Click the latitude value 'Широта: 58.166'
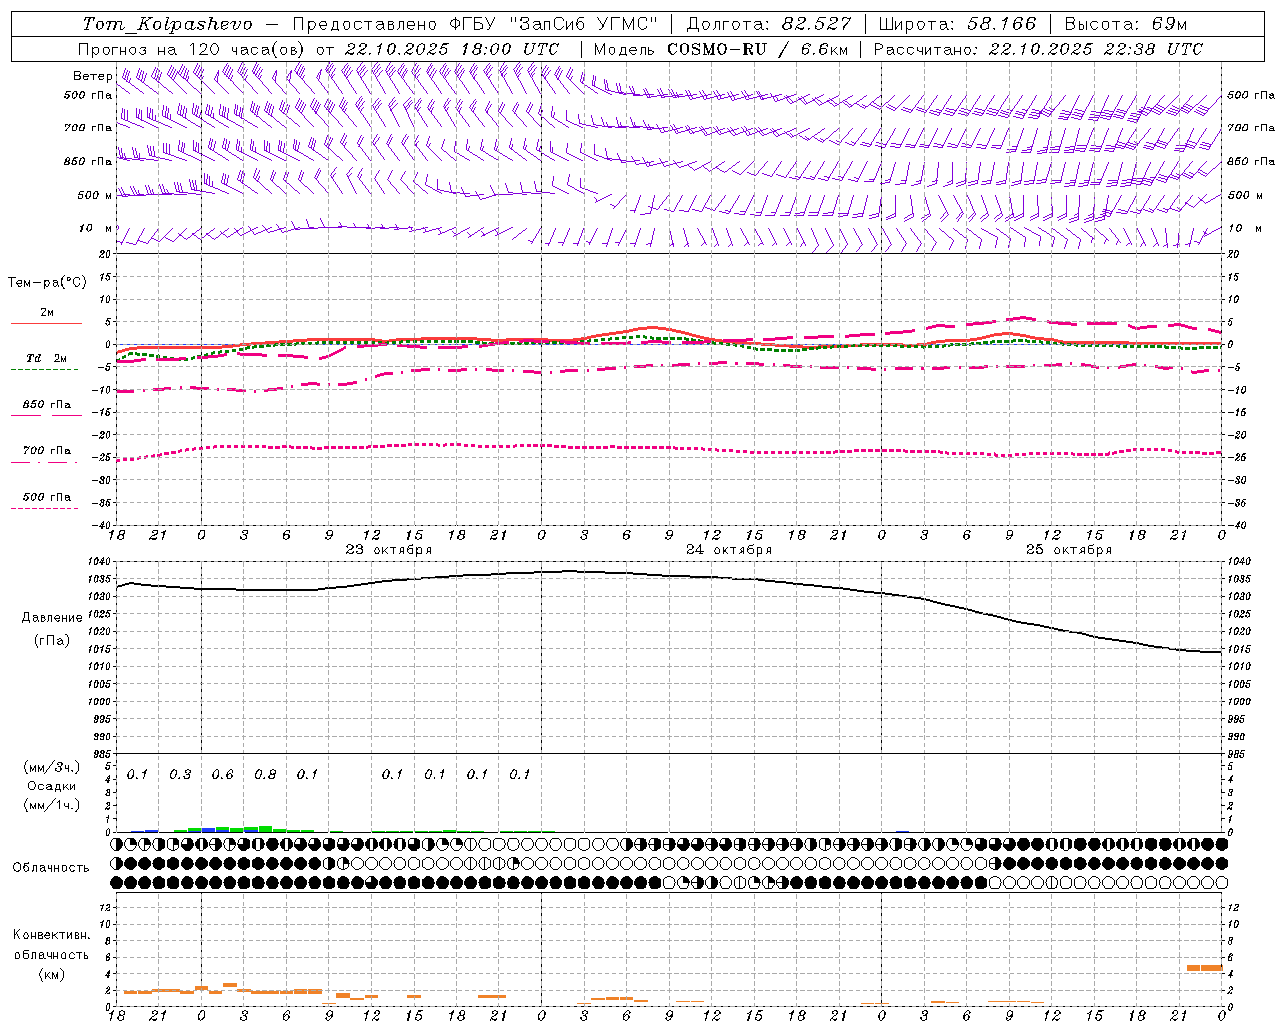Screen dimensions: 1280x1024 pyautogui.click(x=957, y=24)
